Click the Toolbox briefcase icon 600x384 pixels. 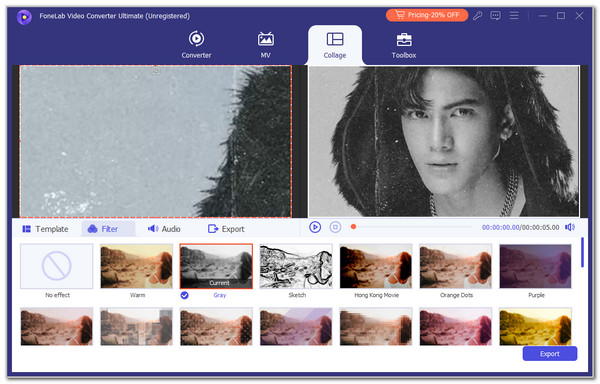[x=404, y=39]
